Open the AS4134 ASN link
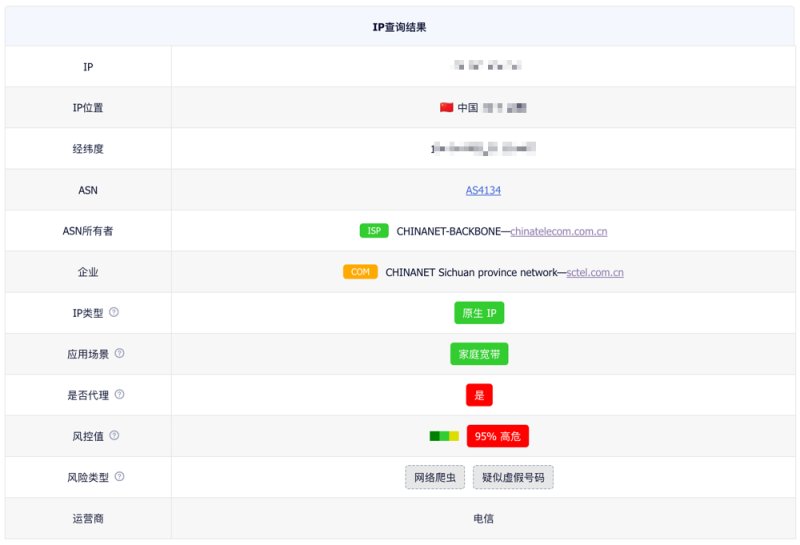This screenshot has width=800, height=545. click(483, 190)
